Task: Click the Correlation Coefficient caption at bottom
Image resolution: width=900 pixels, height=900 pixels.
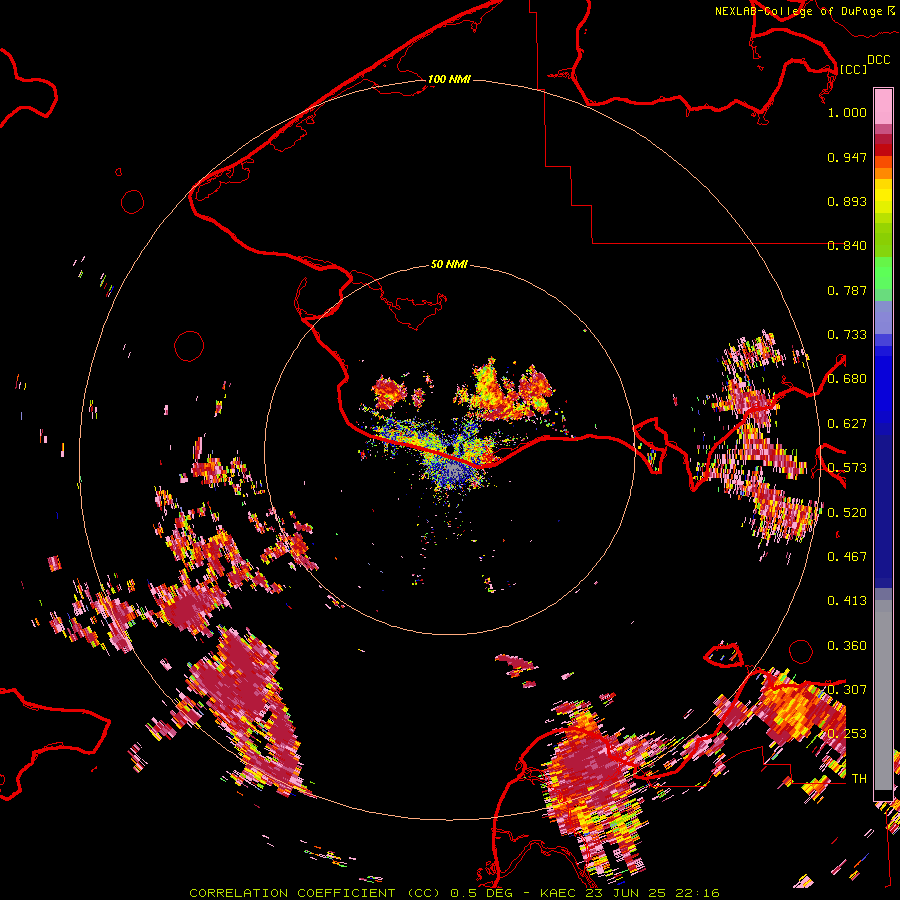Action: coord(454,893)
